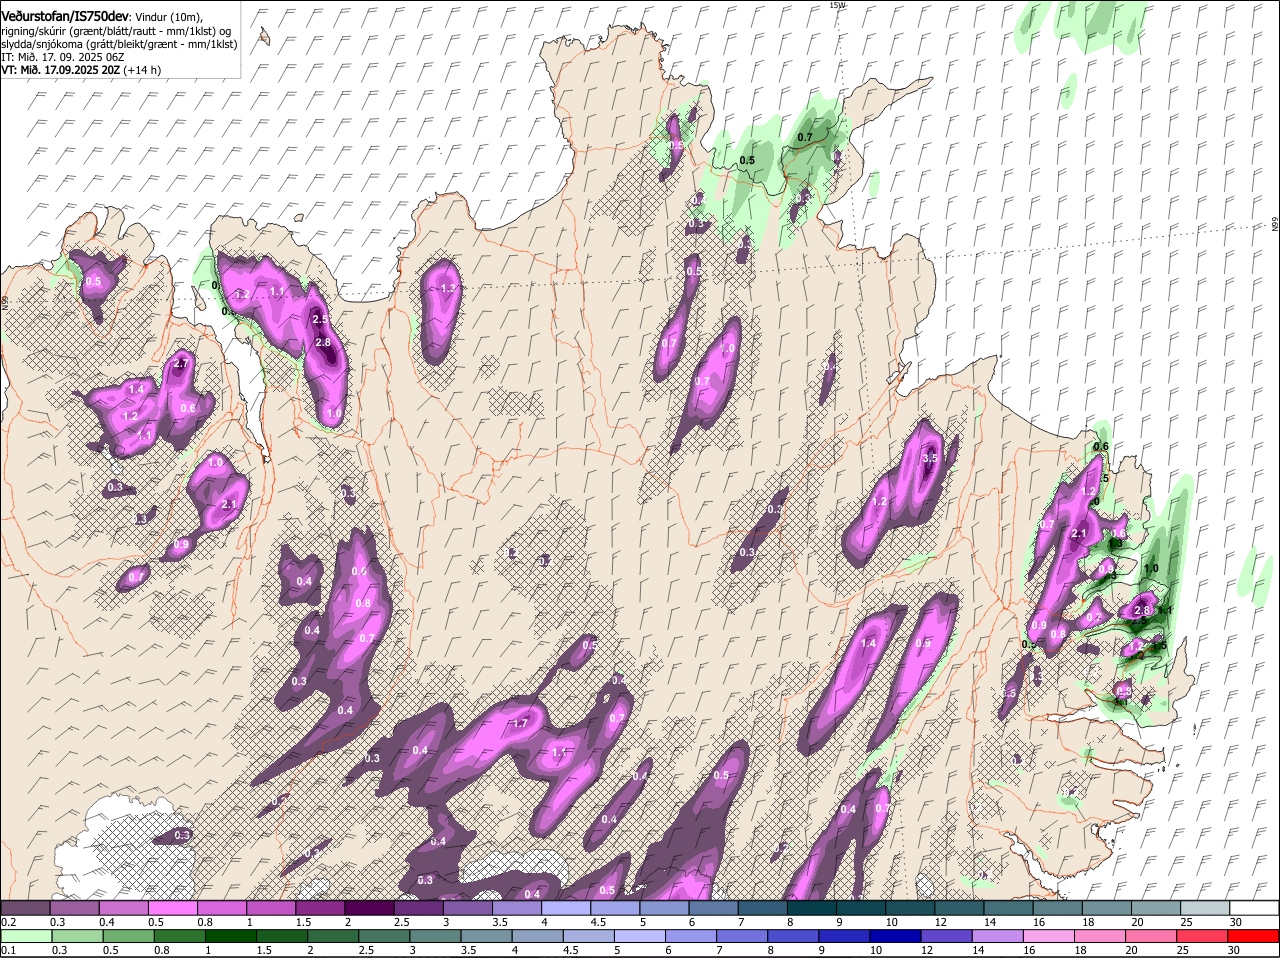Select the 'rigning/skúrir' legend description line
Viewport: 1280px width, 958px height.
[116, 31]
